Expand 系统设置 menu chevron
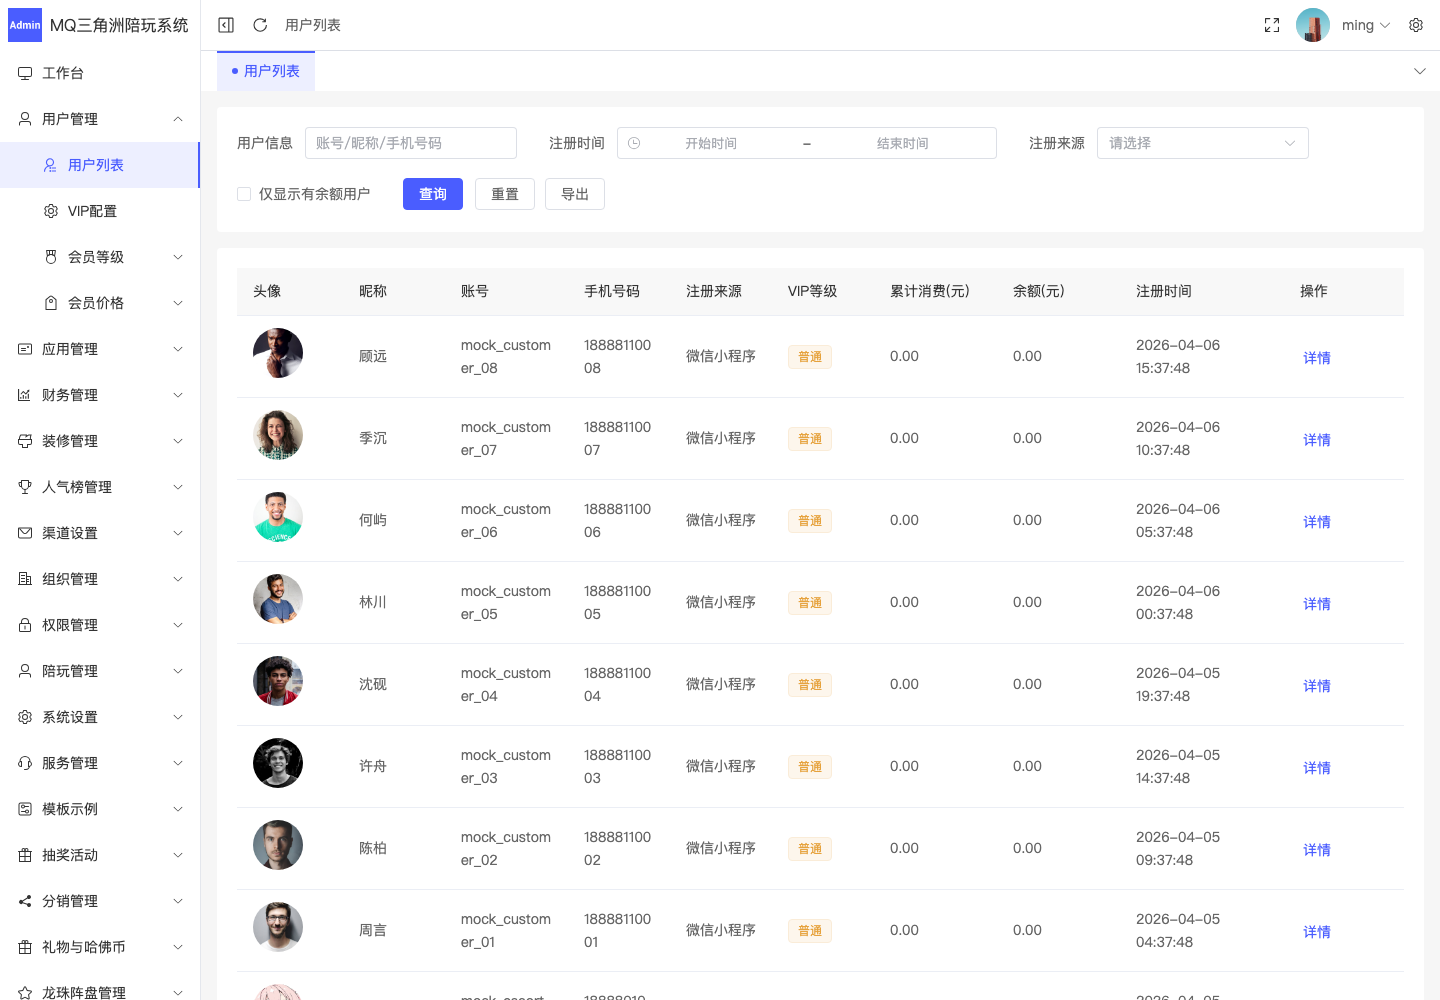The height and width of the screenshot is (1000, 1440). [x=178, y=717]
